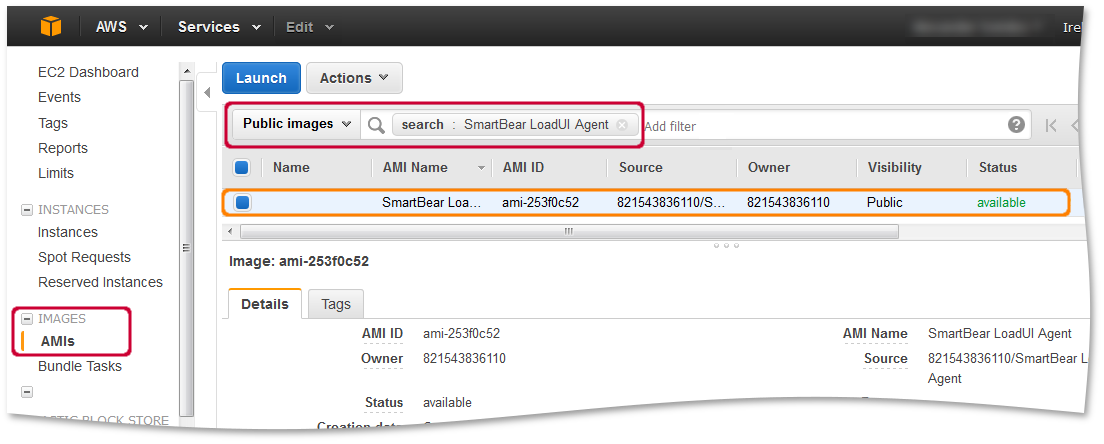Image resolution: width=1104 pixels, height=444 pixels.
Task: Click the Public visibility cell
Action: [x=885, y=203]
